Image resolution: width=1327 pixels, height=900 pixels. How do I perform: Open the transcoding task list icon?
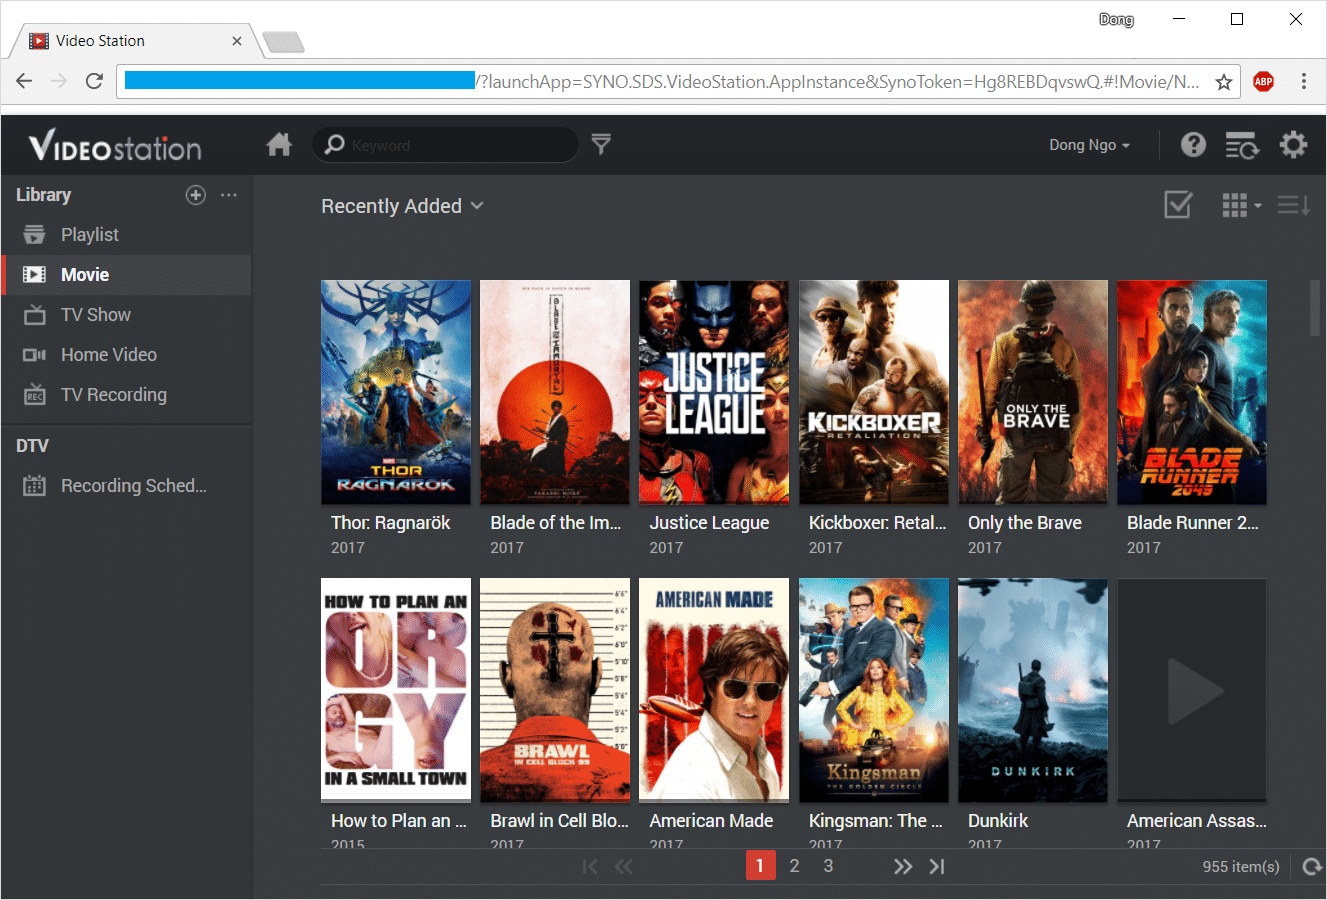point(1242,145)
